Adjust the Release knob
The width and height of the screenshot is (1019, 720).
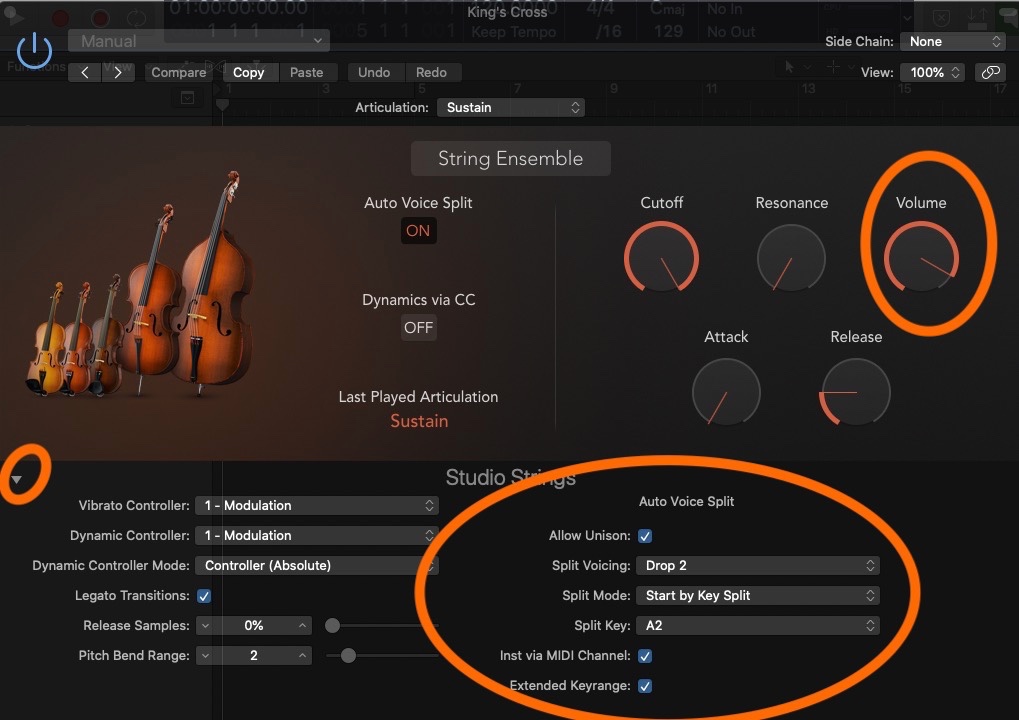pos(855,392)
